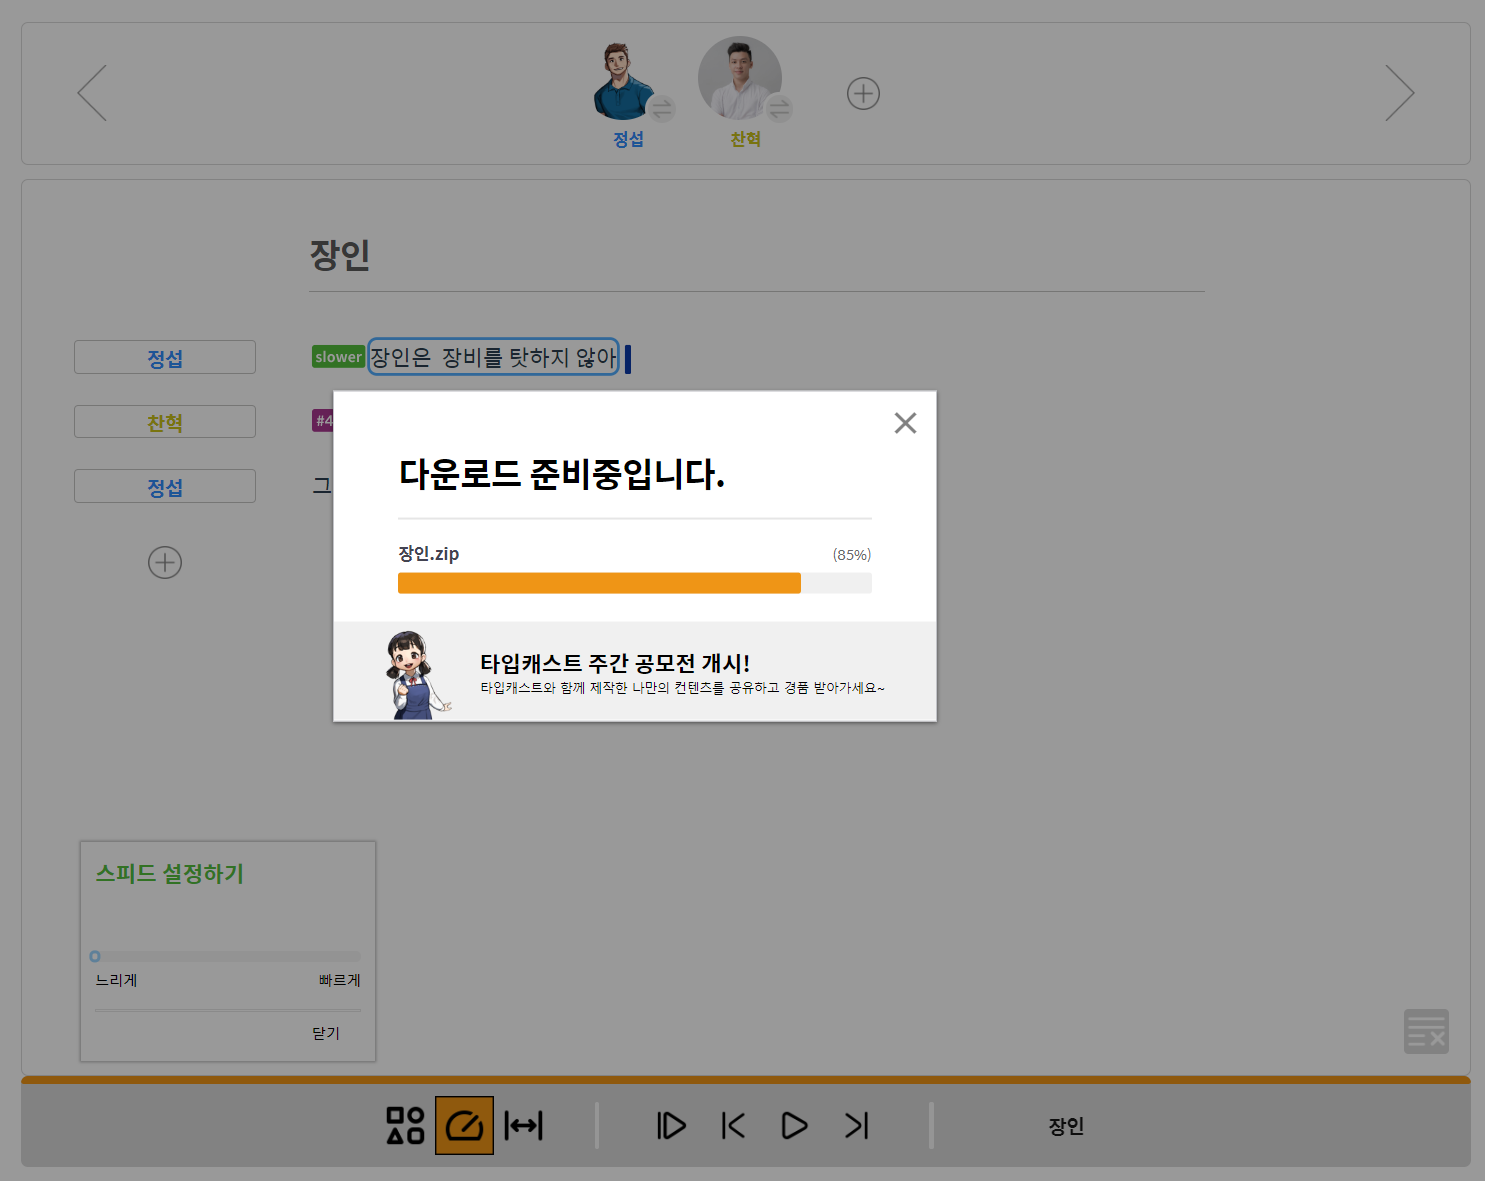
Task: Swap the 찬혁 character via swap icon
Action: [779, 107]
